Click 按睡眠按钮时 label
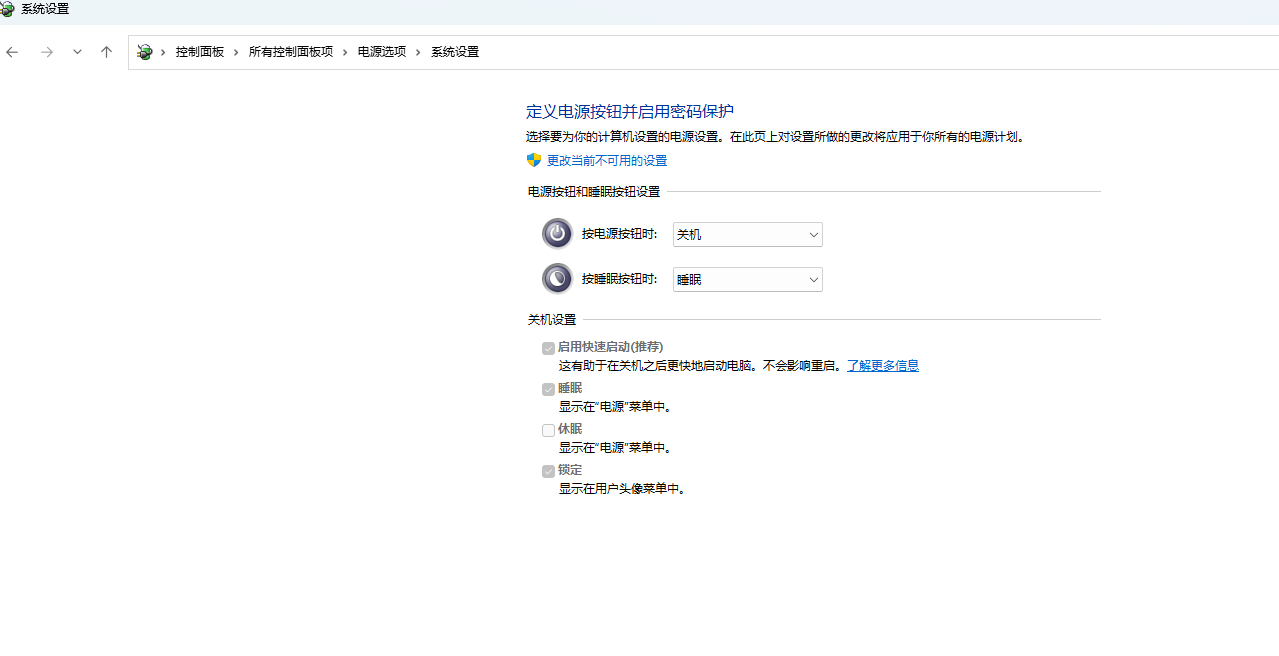The height and width of the screenshot is (656, 1279). (x=620, y=279)
